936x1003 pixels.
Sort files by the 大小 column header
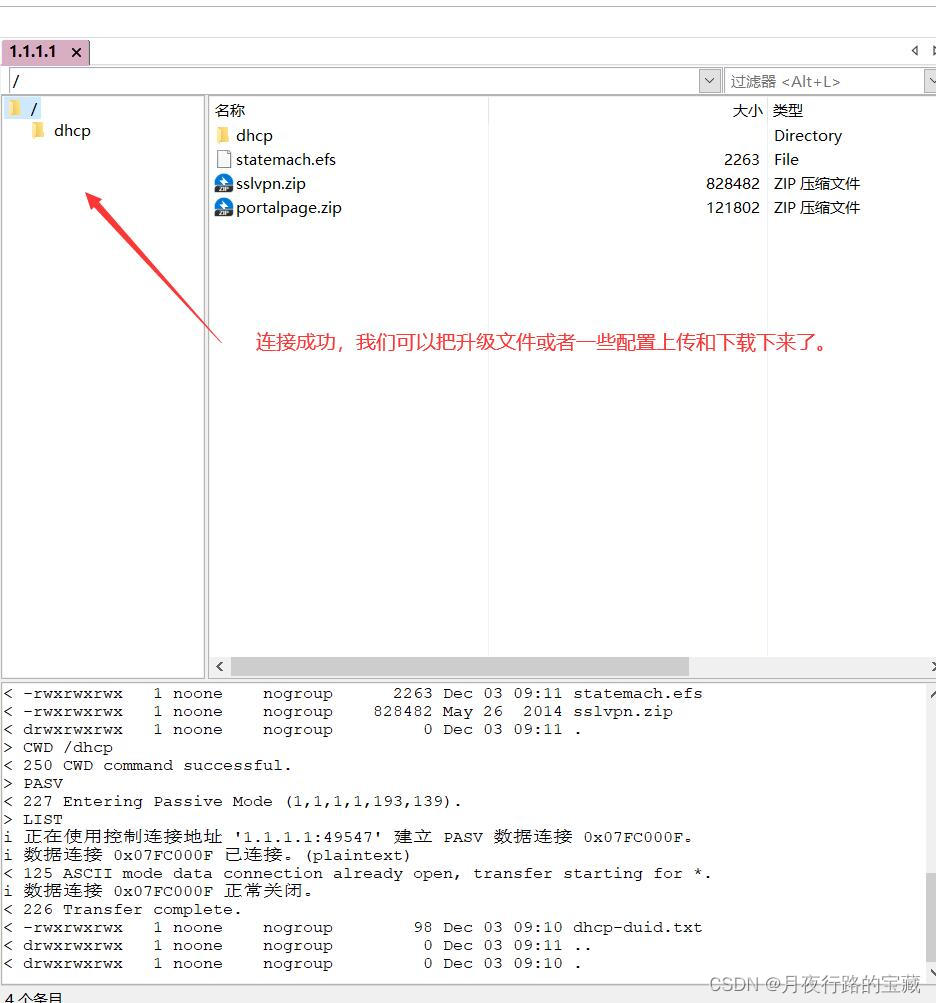point(746,110)
